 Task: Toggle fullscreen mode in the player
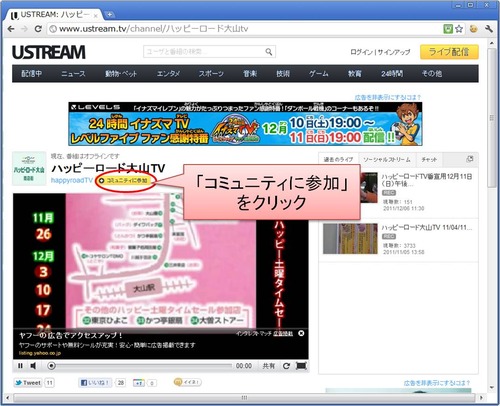pyautogui.click(x=301, y=366)
